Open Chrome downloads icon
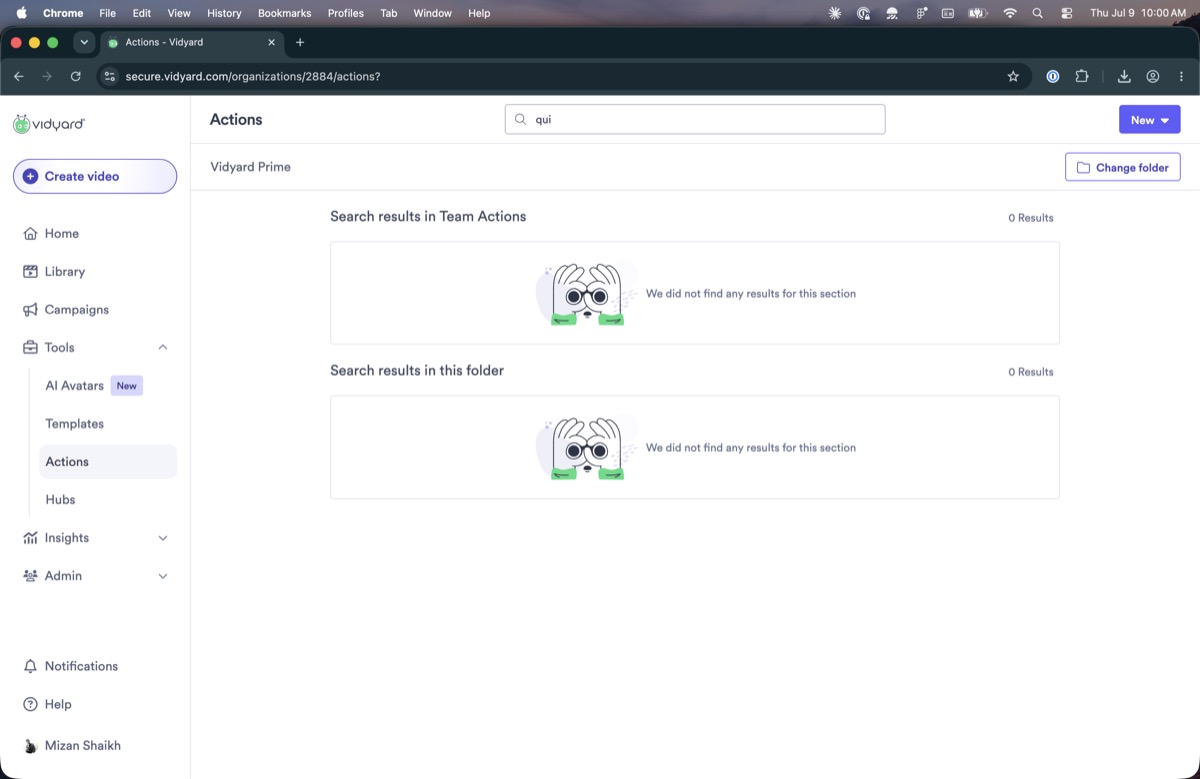 pos(1124,76)
